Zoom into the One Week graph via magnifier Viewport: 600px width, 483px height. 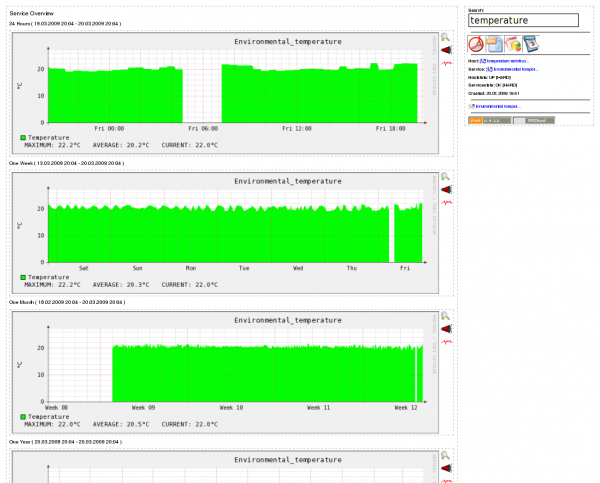point(445,177)
